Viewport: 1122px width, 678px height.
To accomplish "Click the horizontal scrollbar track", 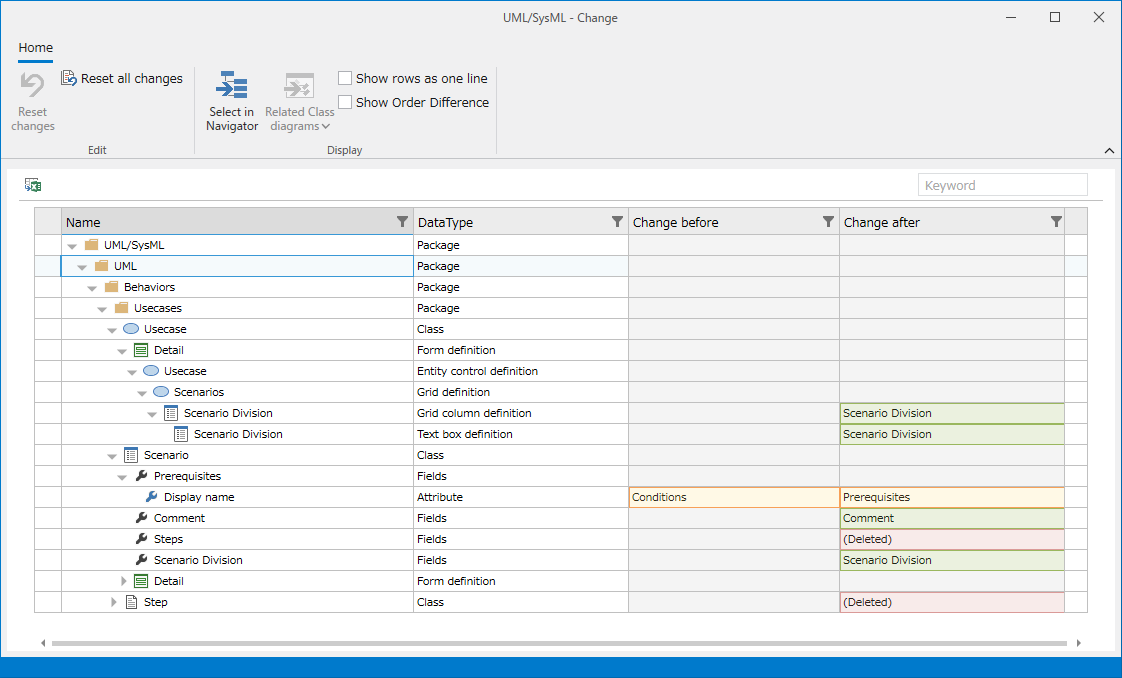I will (560, 643).
